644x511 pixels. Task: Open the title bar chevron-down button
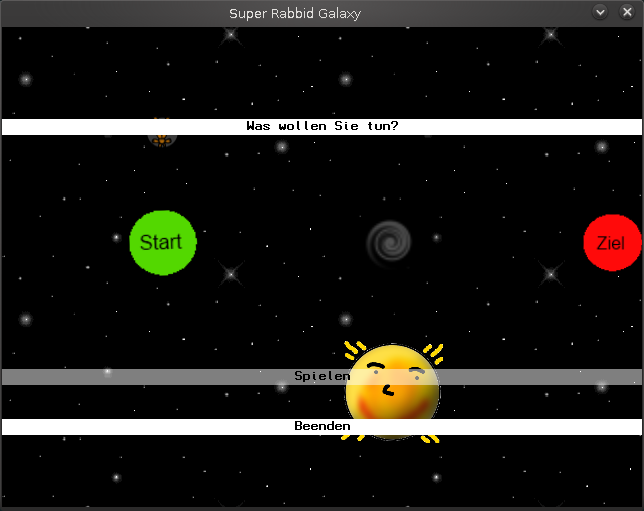[x=600, y=12]
